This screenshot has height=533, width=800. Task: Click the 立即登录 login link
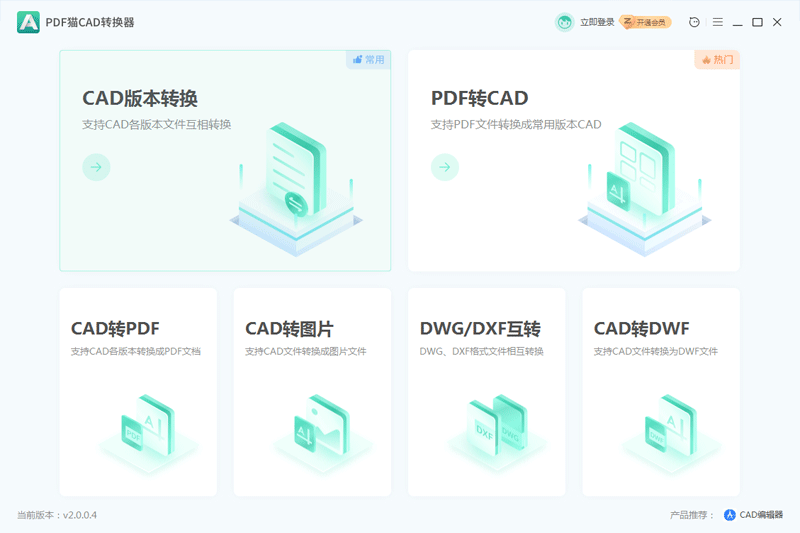597,22
